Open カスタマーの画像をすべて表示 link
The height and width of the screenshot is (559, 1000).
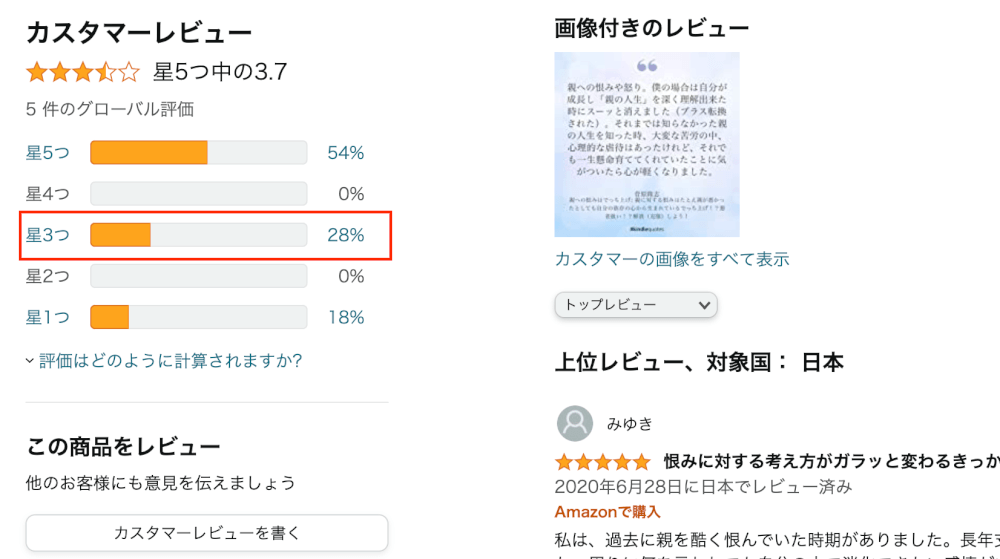tap(672, 259)
